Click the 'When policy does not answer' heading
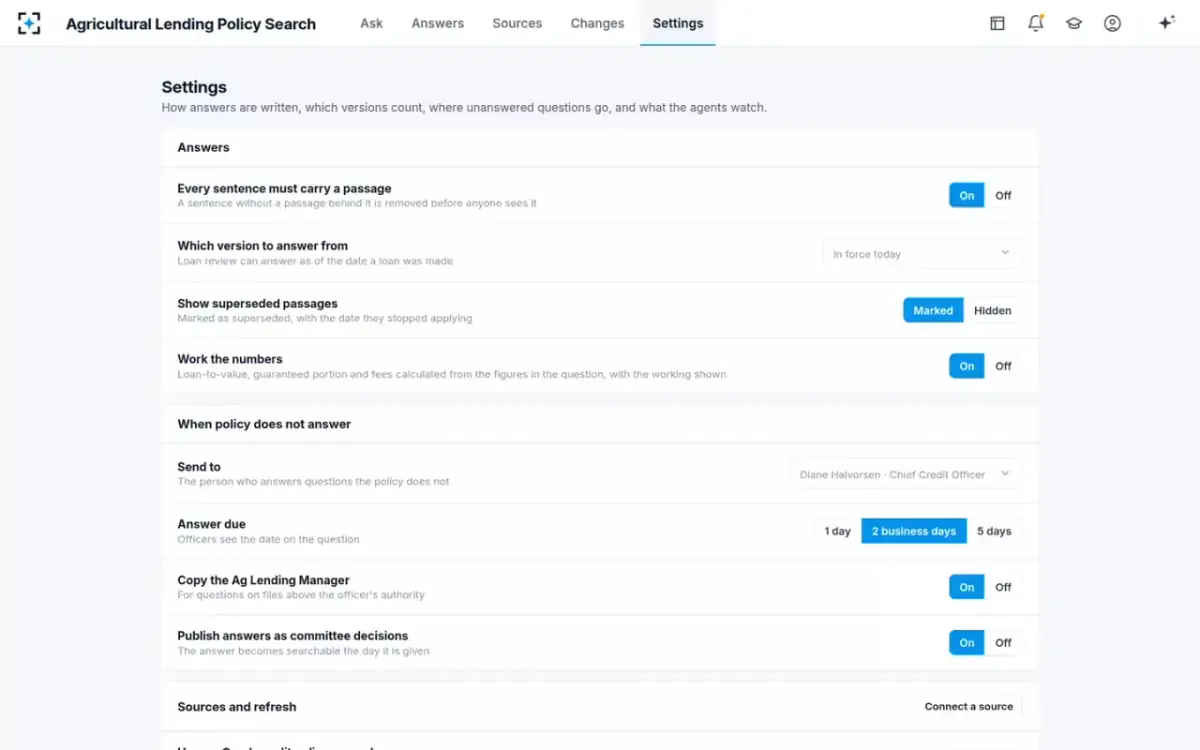Image resolution: width=1200 pixels, height=750 pixels. [x=264, y=424]
